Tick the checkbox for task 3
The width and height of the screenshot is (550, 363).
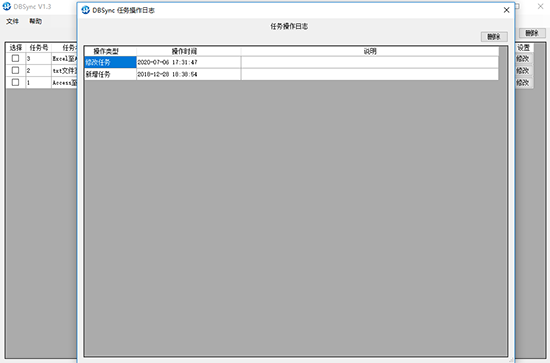[x=15, y=58]
